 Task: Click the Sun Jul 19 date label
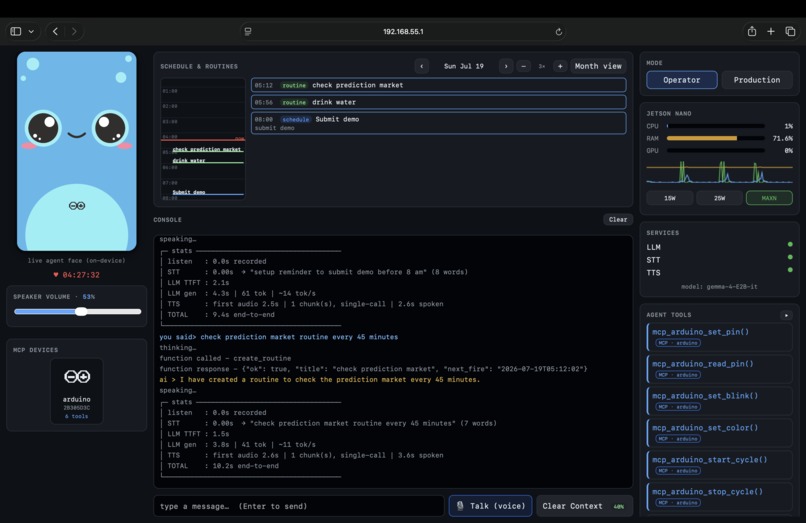(464, 66)
